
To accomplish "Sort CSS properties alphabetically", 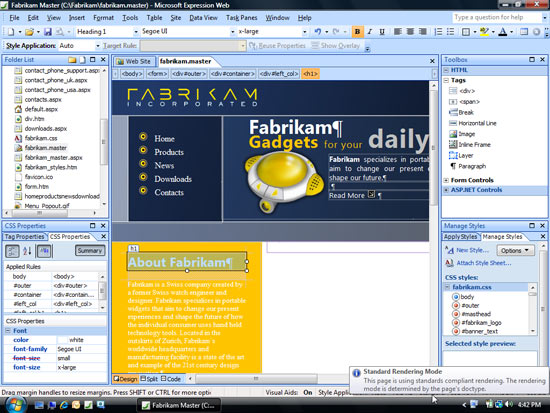I will (x=27, y=251).
